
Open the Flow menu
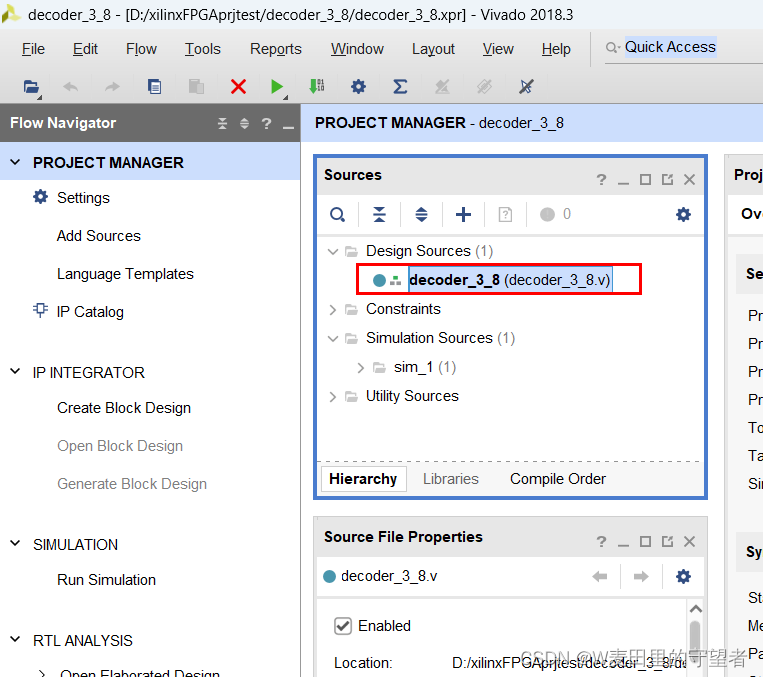(141, 49)
